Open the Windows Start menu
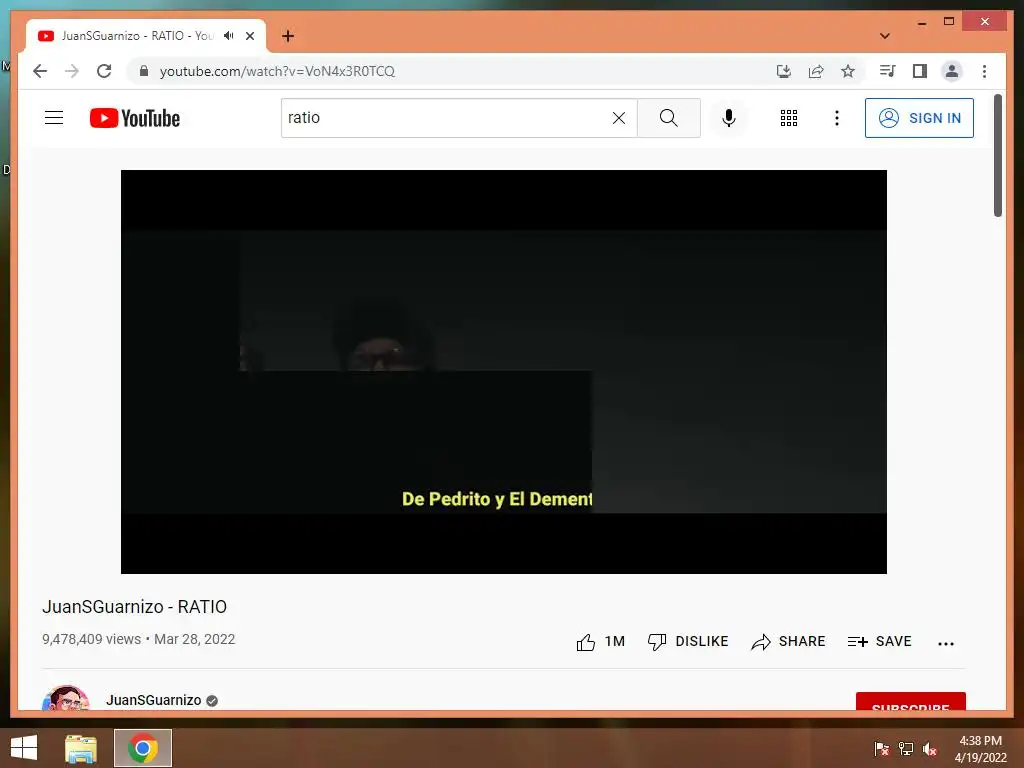This screenshot has height=768, width=1024. [x=24, y=748]
